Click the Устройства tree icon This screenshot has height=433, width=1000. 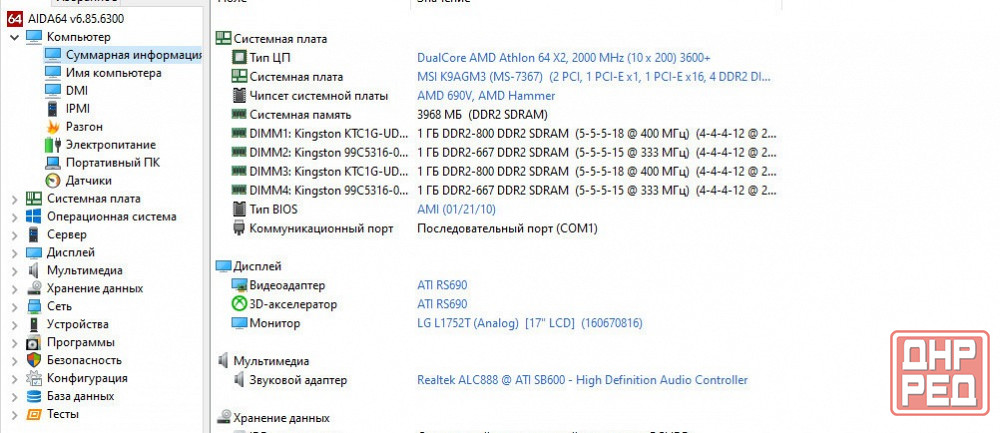[x=34, y=324]
